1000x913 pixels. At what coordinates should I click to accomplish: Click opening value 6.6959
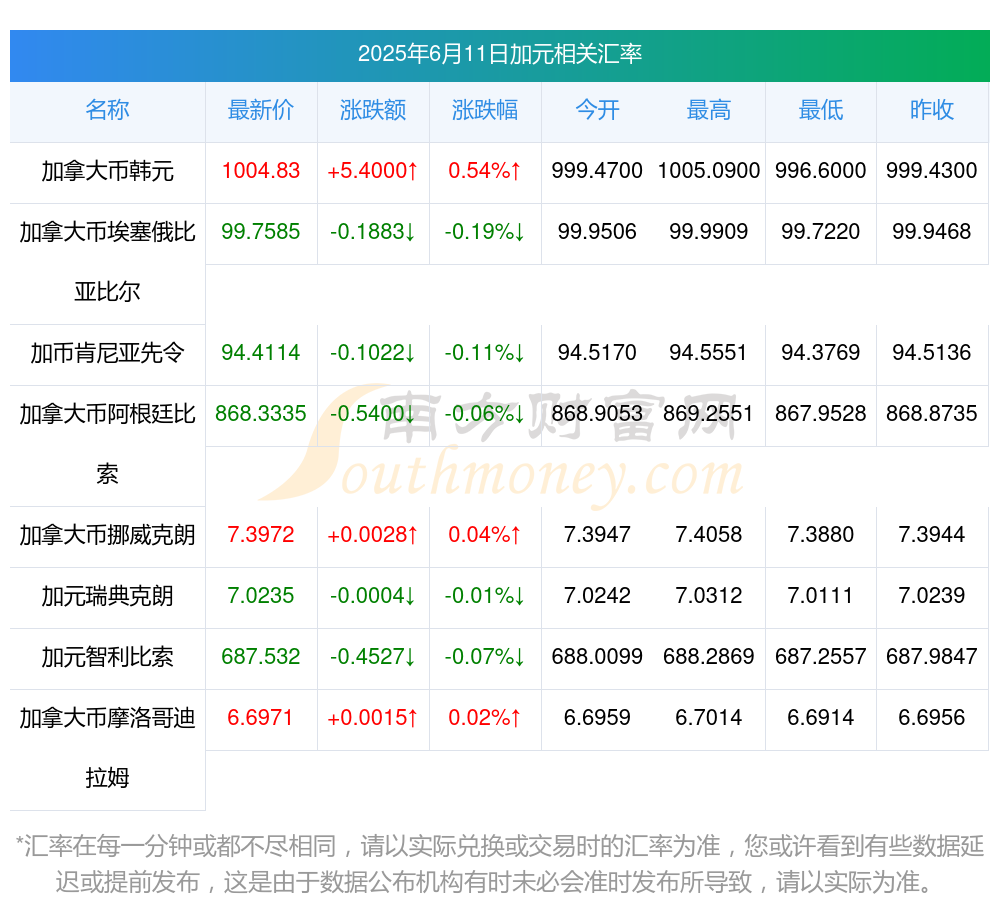(597, 718)
